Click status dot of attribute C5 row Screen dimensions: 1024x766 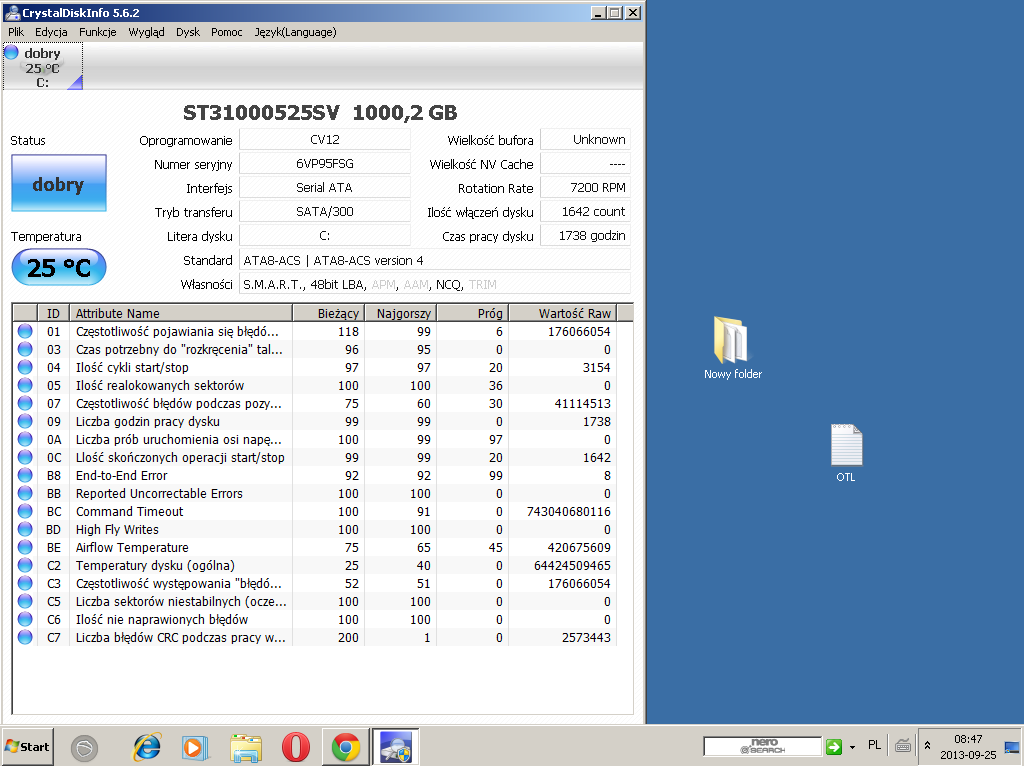[x=25, y=601]
